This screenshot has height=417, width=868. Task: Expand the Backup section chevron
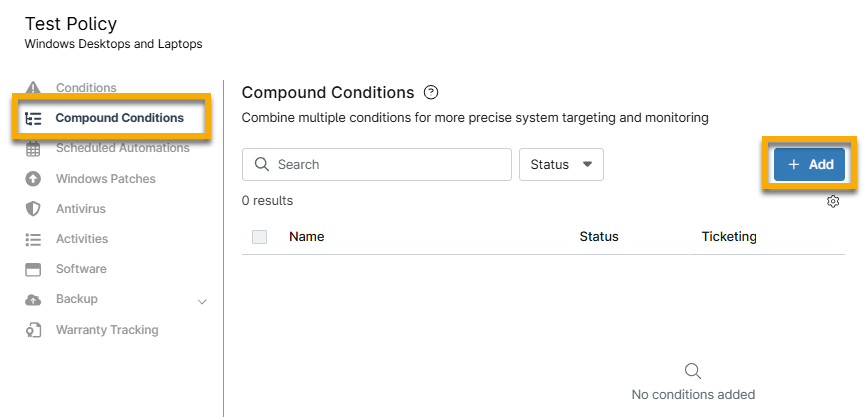[x=203, y=301]
